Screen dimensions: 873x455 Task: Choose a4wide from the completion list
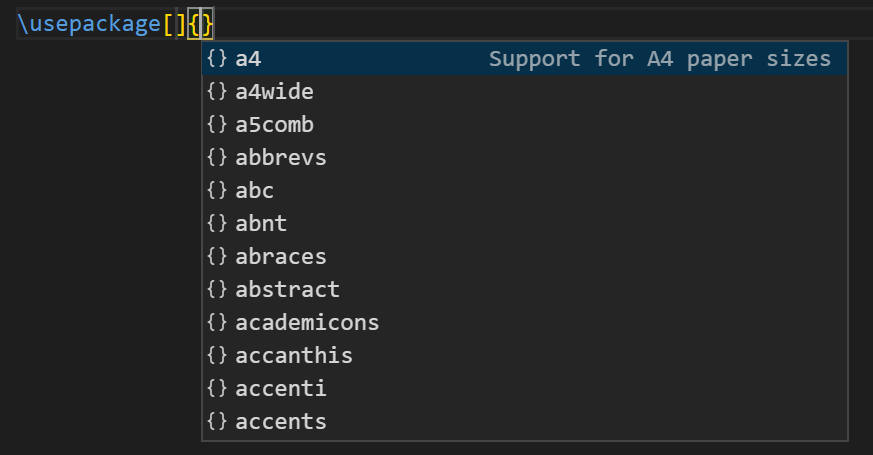pyautogui.click(x=274, y=92)
